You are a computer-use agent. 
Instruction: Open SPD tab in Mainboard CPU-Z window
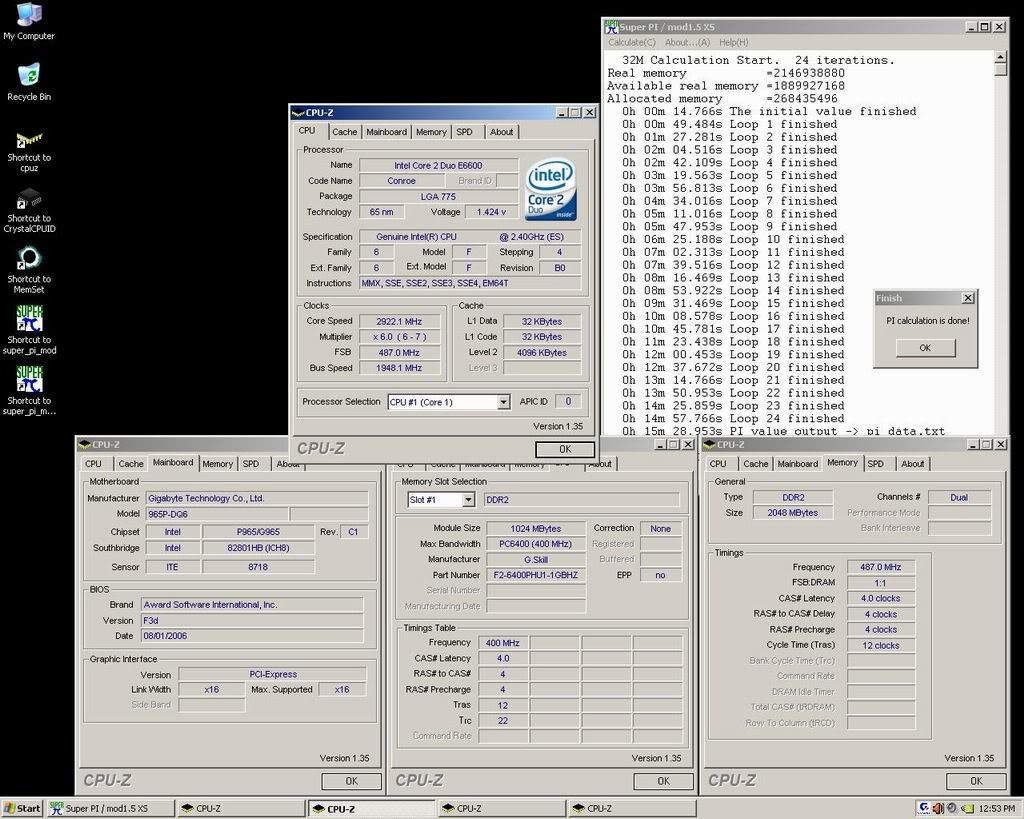click(251, 464)
